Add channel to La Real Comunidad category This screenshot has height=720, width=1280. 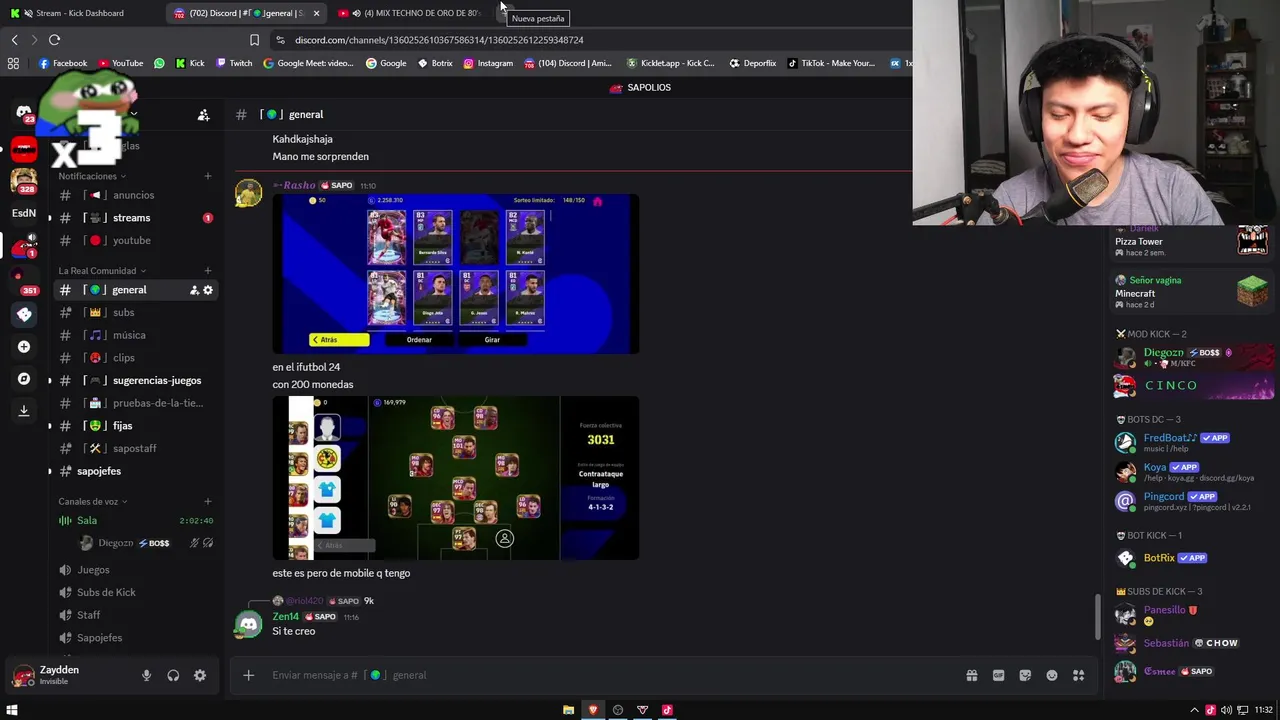pyautogui.click(x=208, y=271)
